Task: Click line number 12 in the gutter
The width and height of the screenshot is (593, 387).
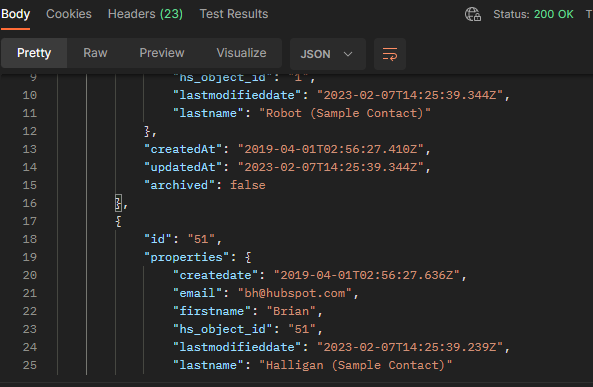Action: point(29,131)
